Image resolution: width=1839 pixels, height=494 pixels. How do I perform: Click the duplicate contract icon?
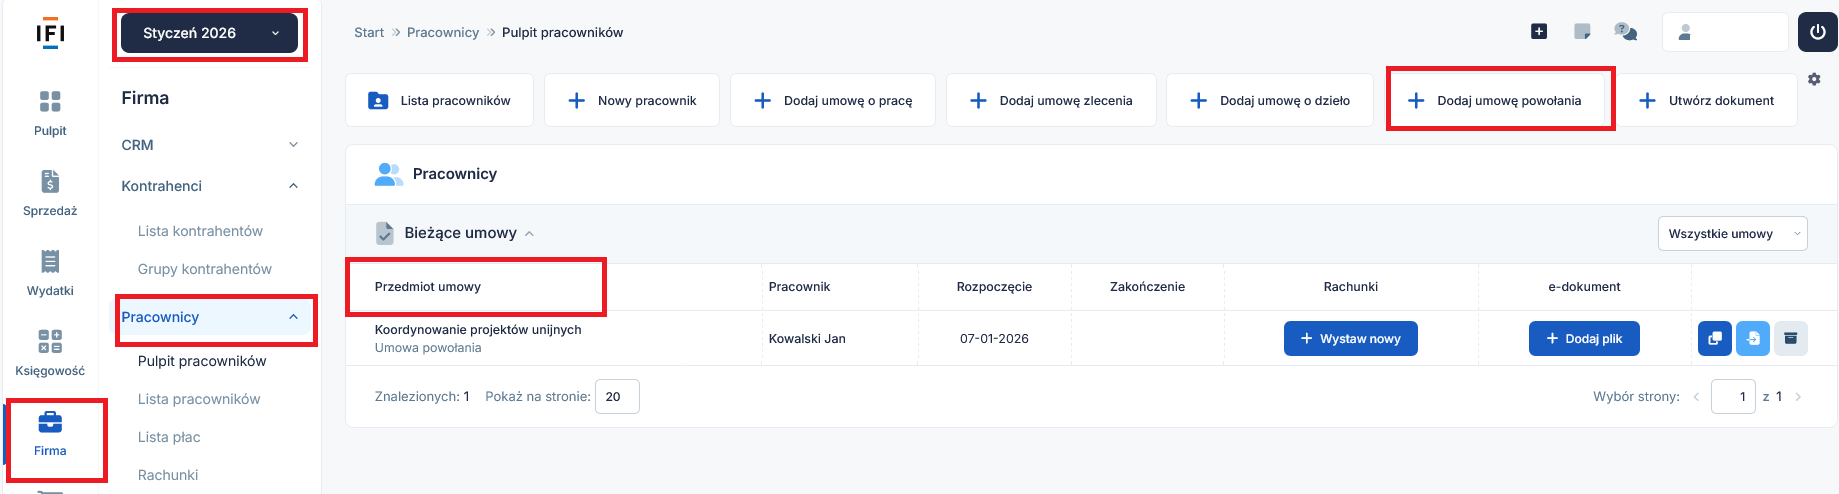click(x=1714, y=338)
